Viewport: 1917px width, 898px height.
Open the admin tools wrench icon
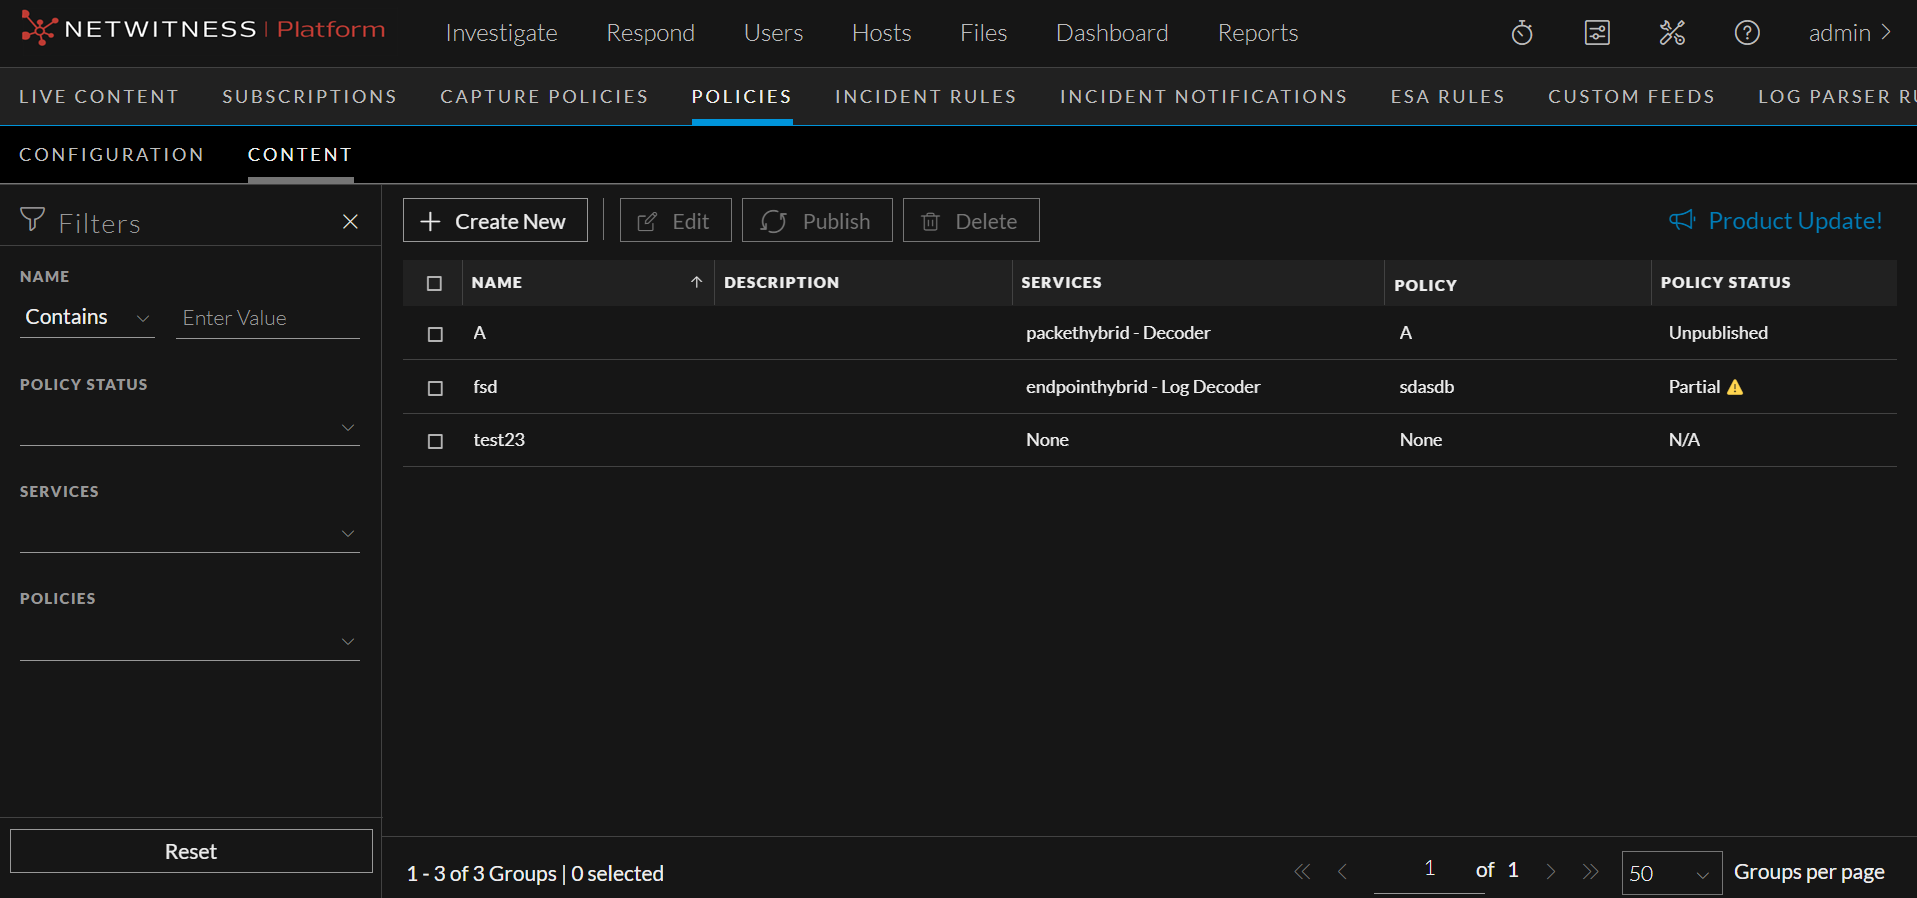point(1672,33)
